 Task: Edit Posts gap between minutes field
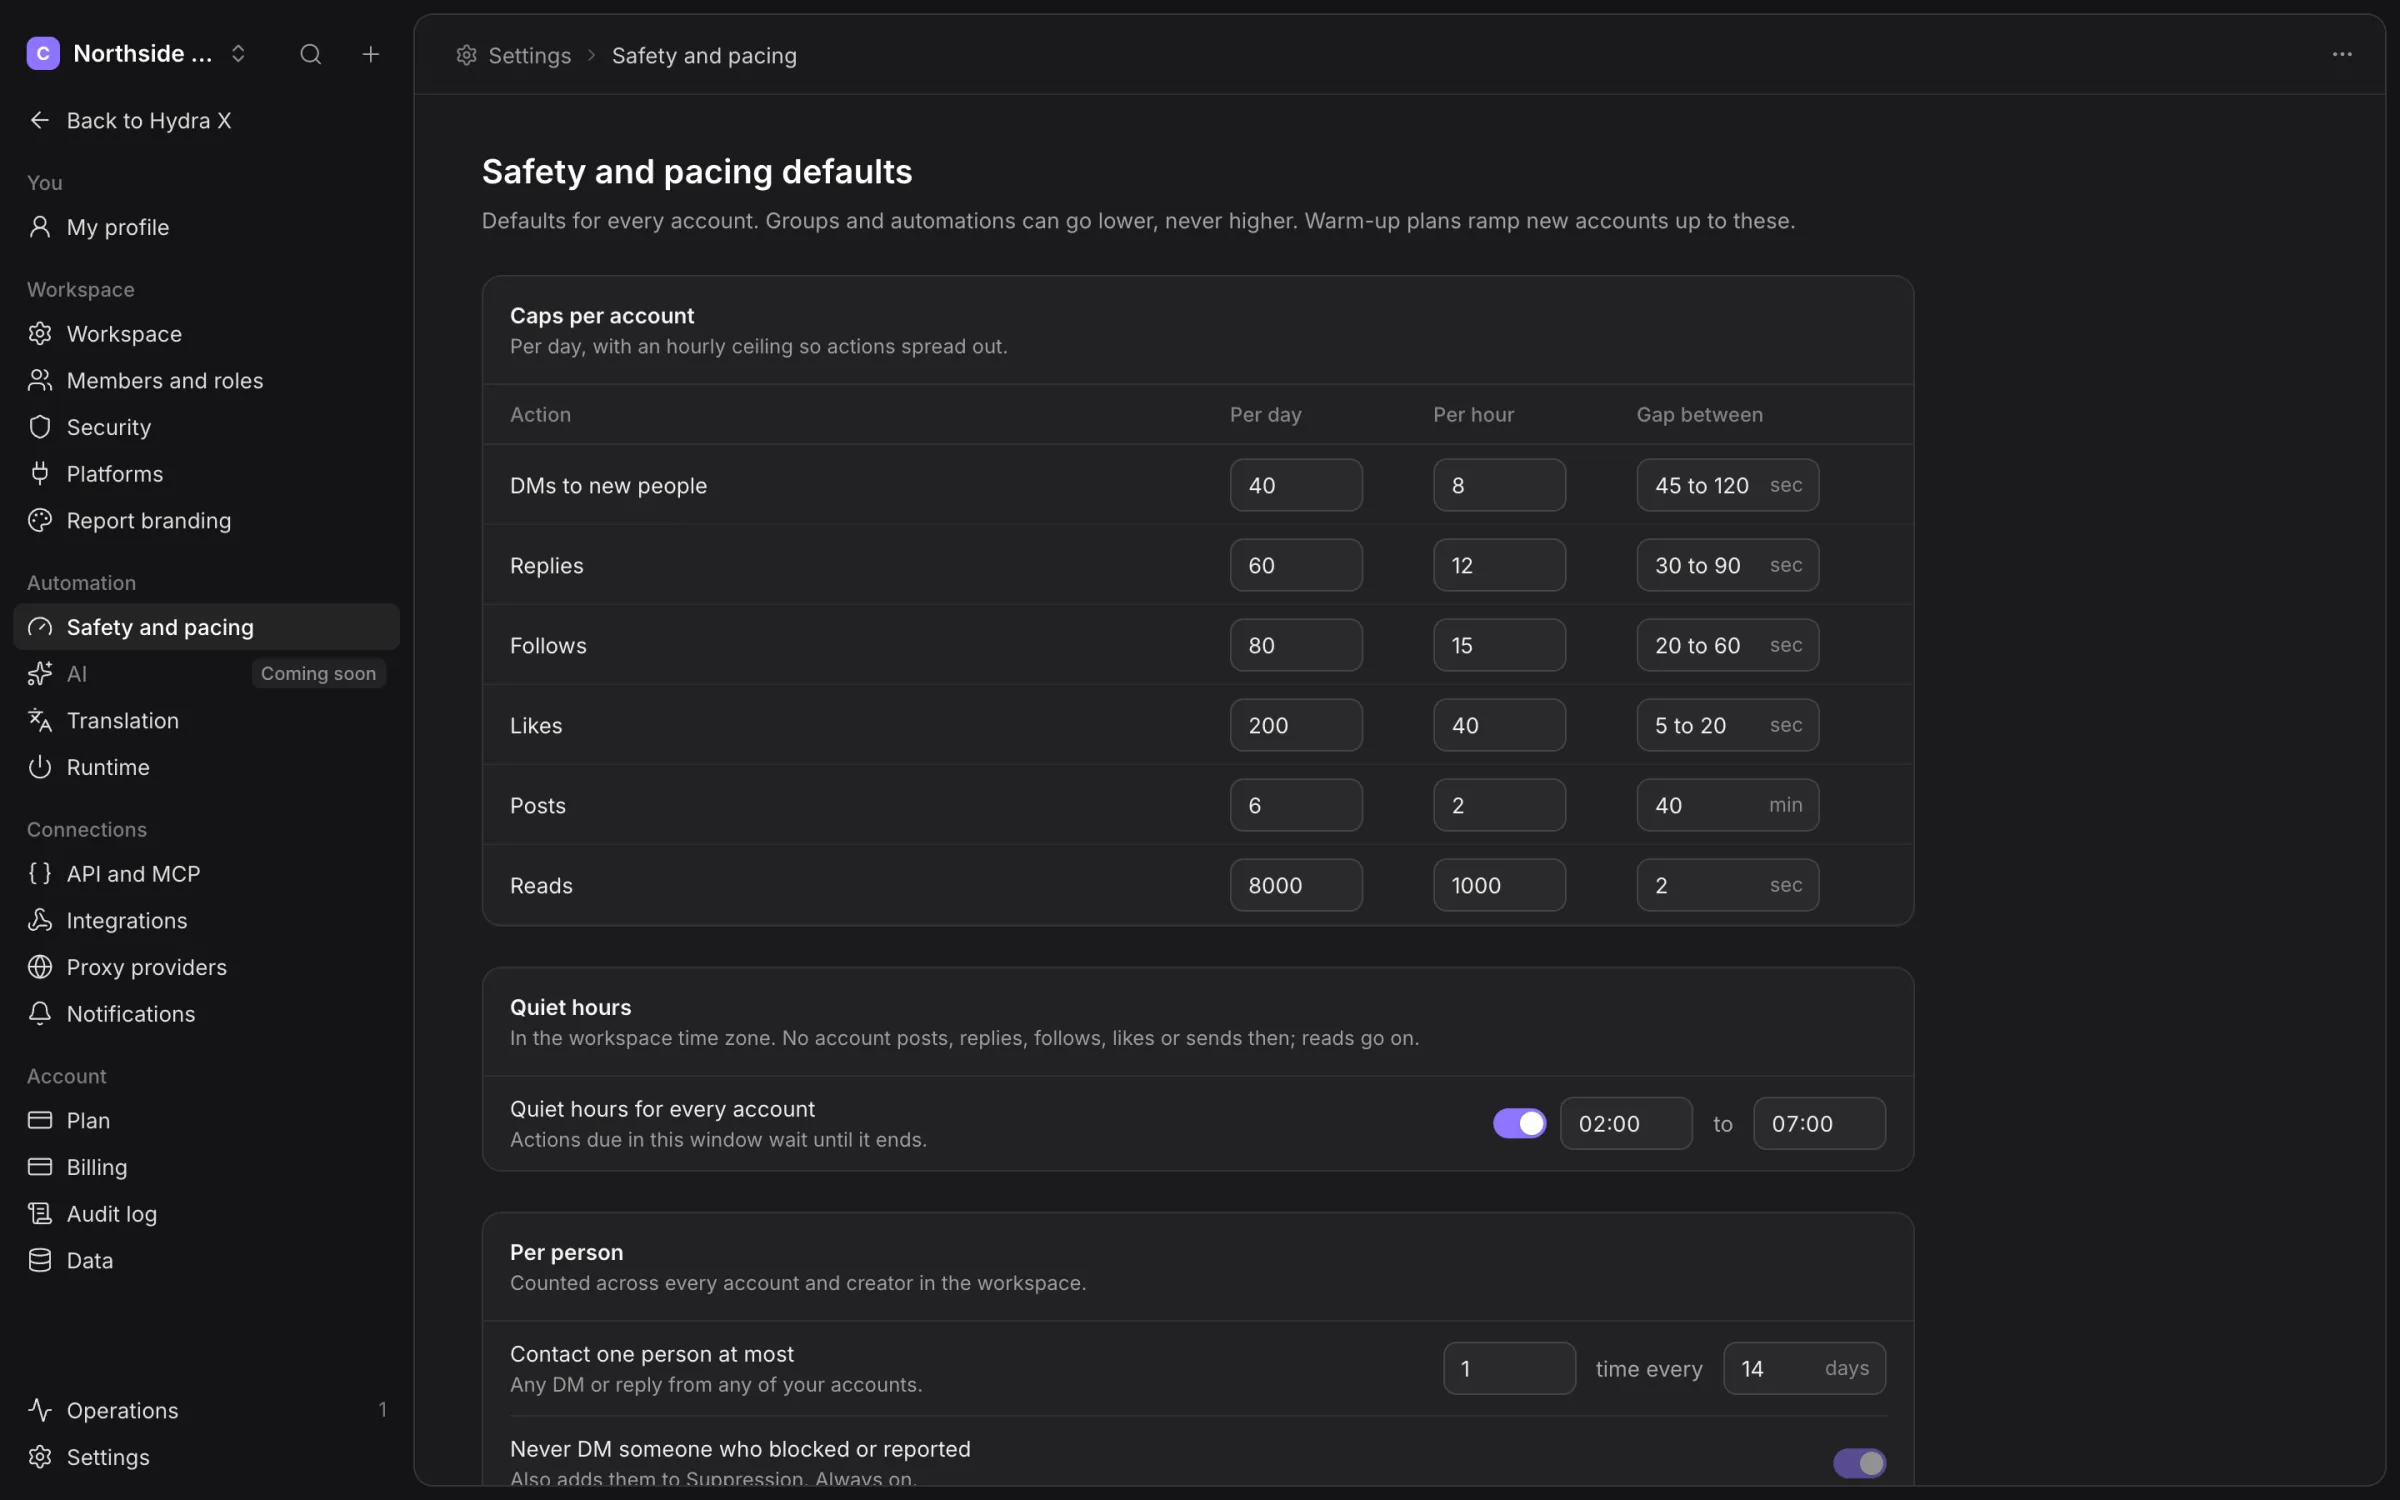tap(1727, 805)
